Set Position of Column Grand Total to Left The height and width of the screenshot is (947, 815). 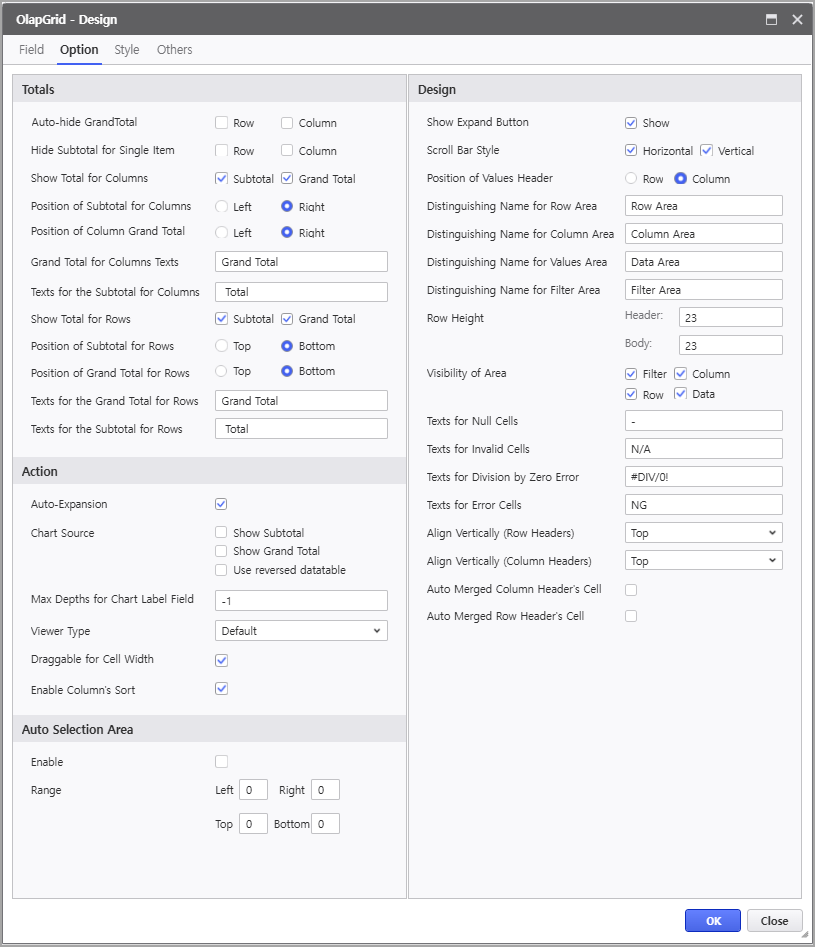point(222,233)
